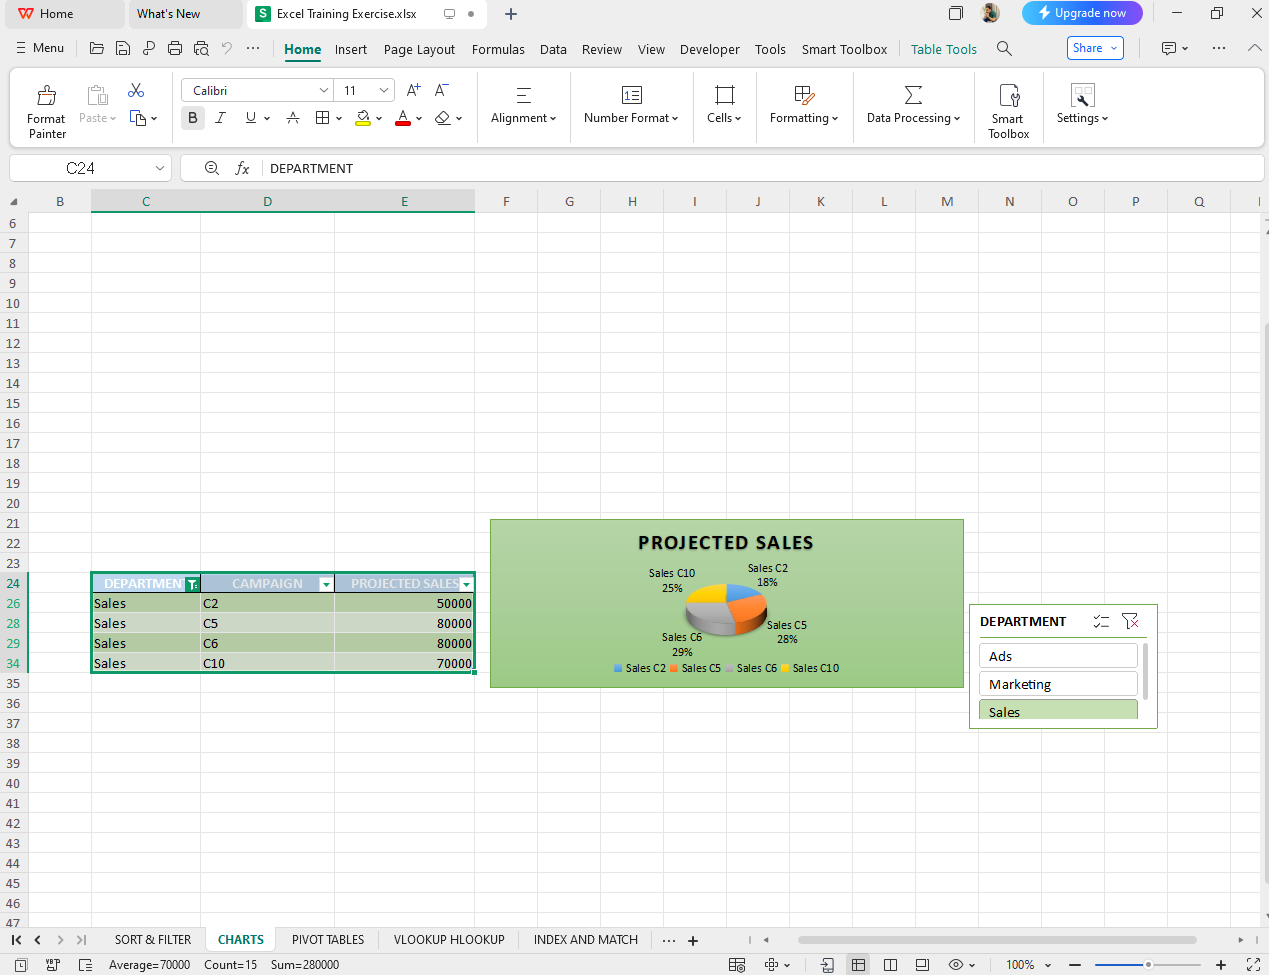Clear the DEPARTMENT slicer filter
Image resolution: width=1269 pixels, height=975 pixels.
point(1131,621)
